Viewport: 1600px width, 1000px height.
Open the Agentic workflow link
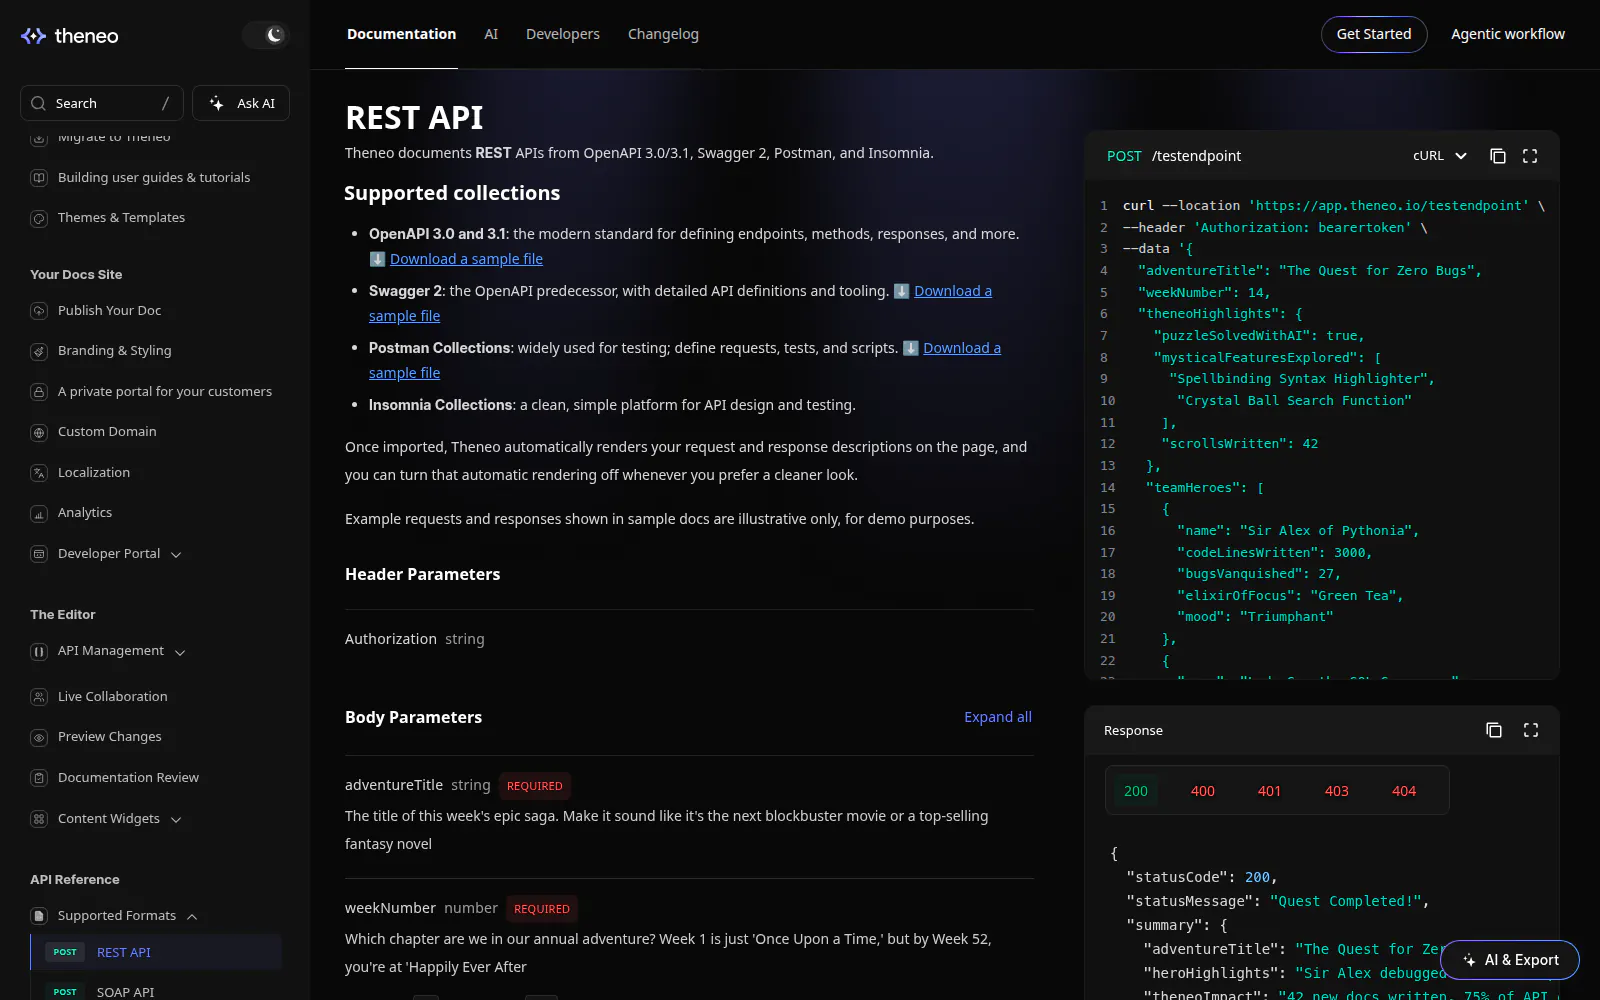pyautogui.click(x=1508, y=34)
